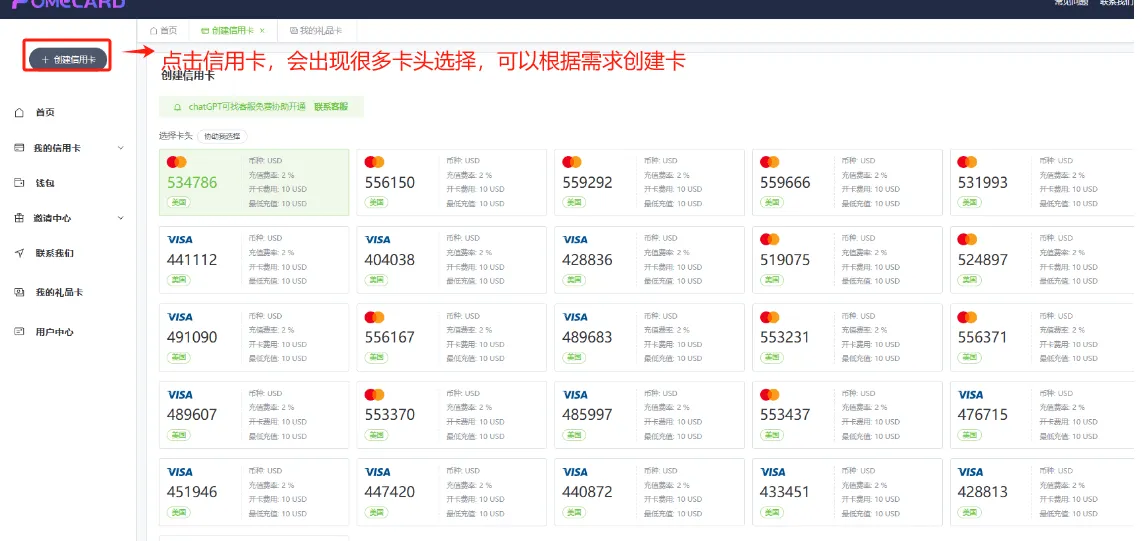This screenshot has width=1147, height=541.
Task: Click the 邀请中心 gift icon in sidebar
Action: (x=19, y=218)
